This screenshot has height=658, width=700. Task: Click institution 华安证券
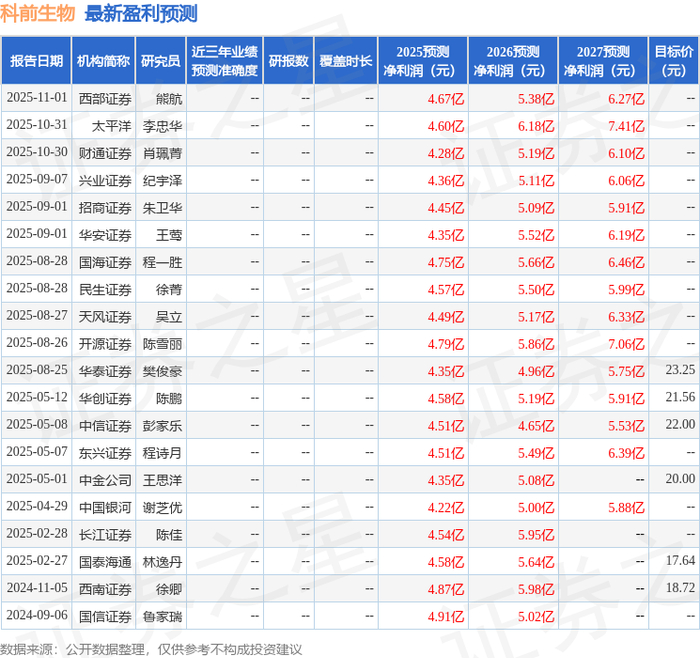click(x=105, y=235)
